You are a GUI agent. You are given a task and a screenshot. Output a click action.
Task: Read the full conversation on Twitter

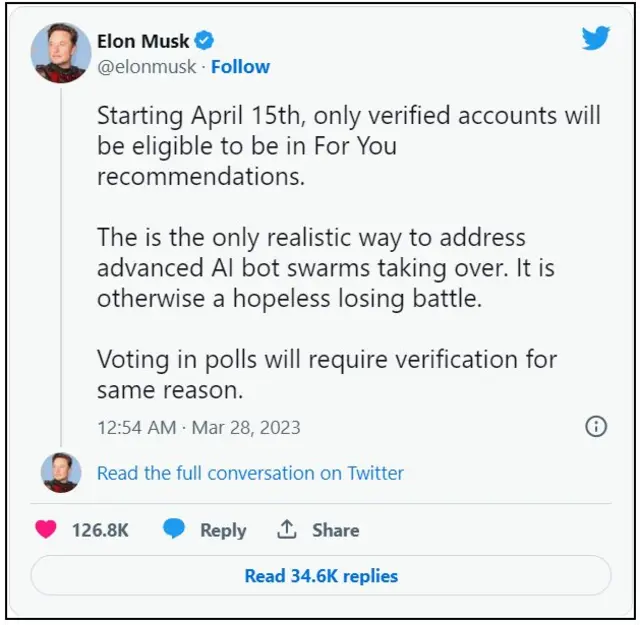[250, 473]
